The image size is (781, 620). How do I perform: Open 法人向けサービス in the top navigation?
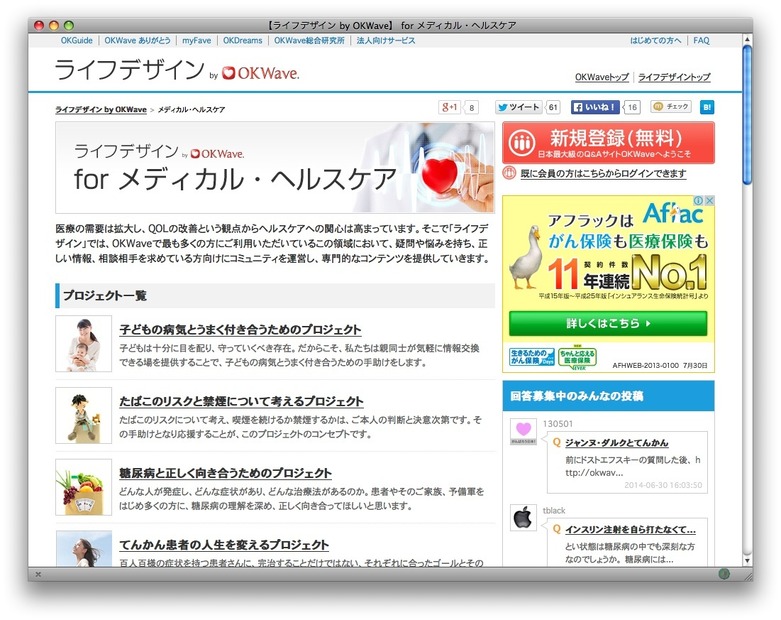click(386, 40)
